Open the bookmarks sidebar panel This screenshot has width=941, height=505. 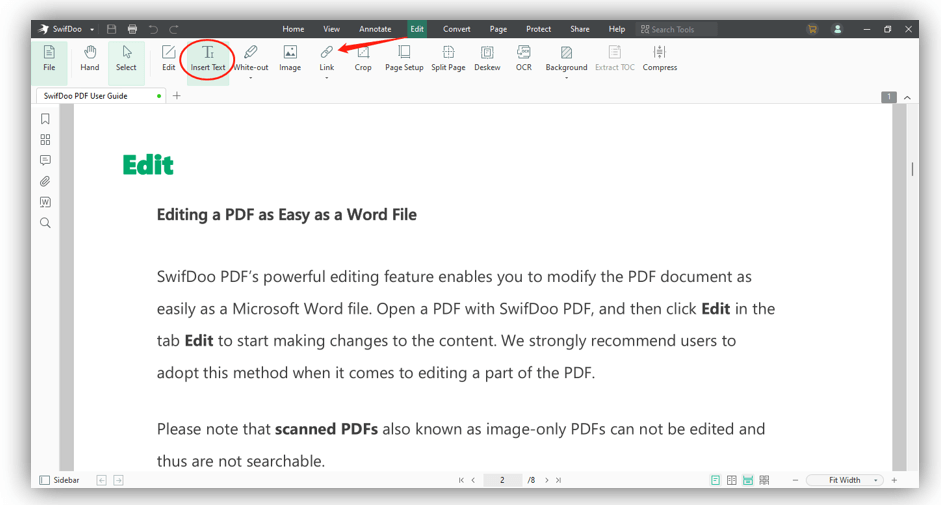45,119
